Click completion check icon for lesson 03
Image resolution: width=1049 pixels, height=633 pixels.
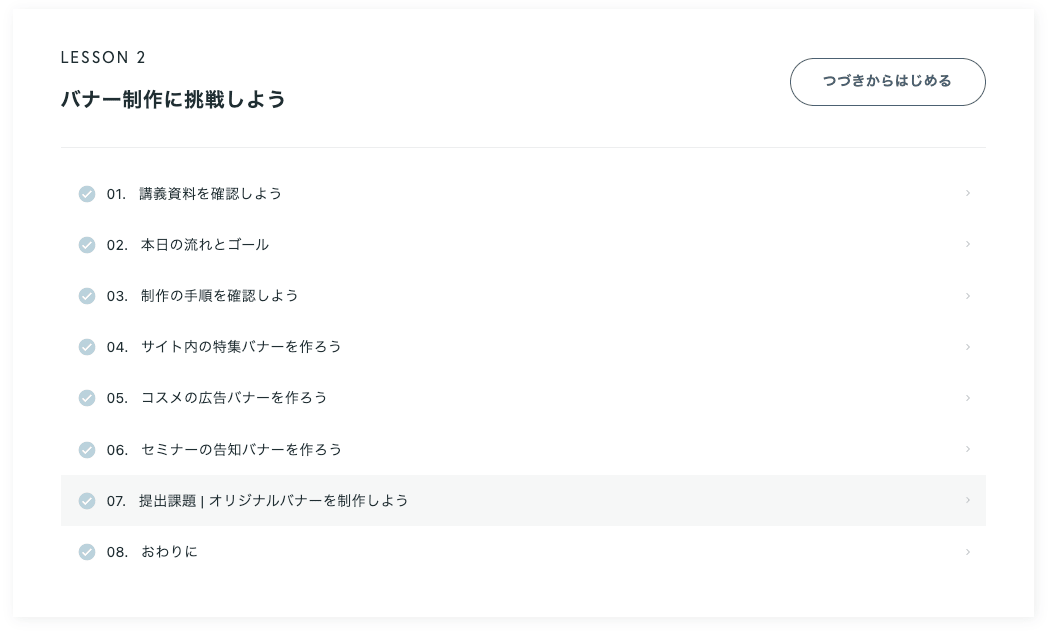[x=87, y=296]
